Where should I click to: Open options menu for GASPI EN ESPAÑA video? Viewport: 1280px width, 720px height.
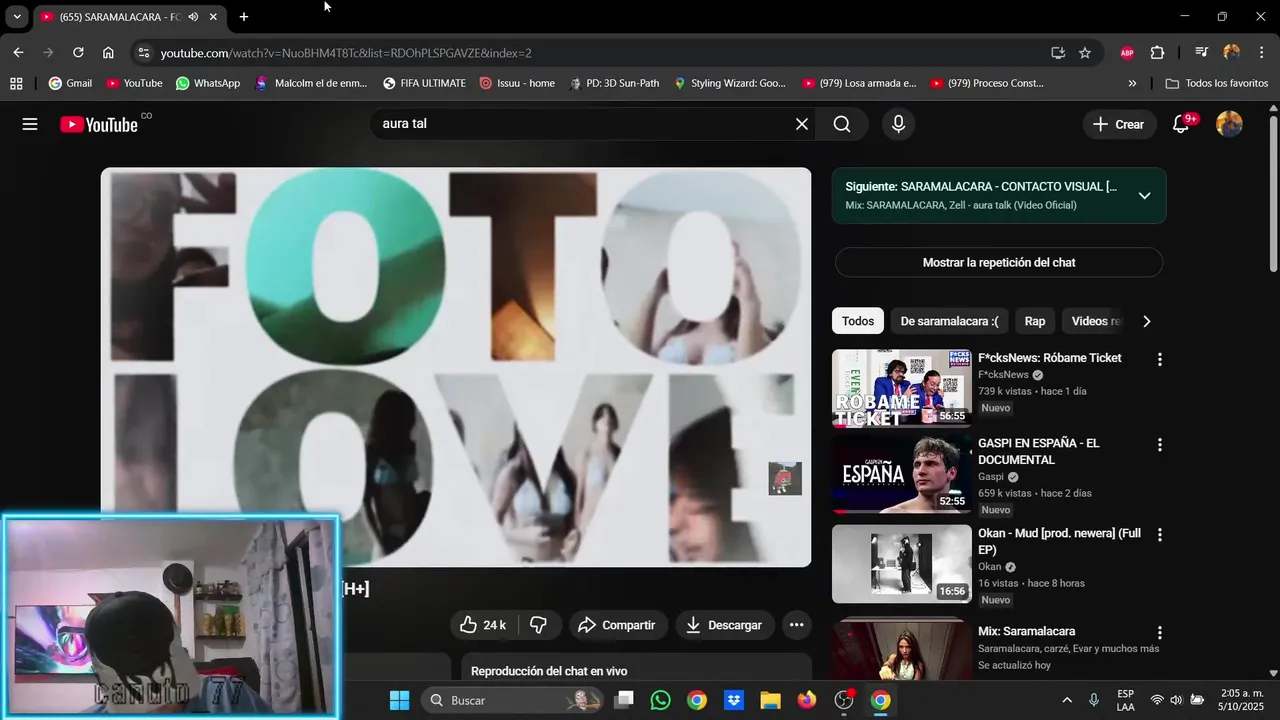click(x=1160, y=445)
